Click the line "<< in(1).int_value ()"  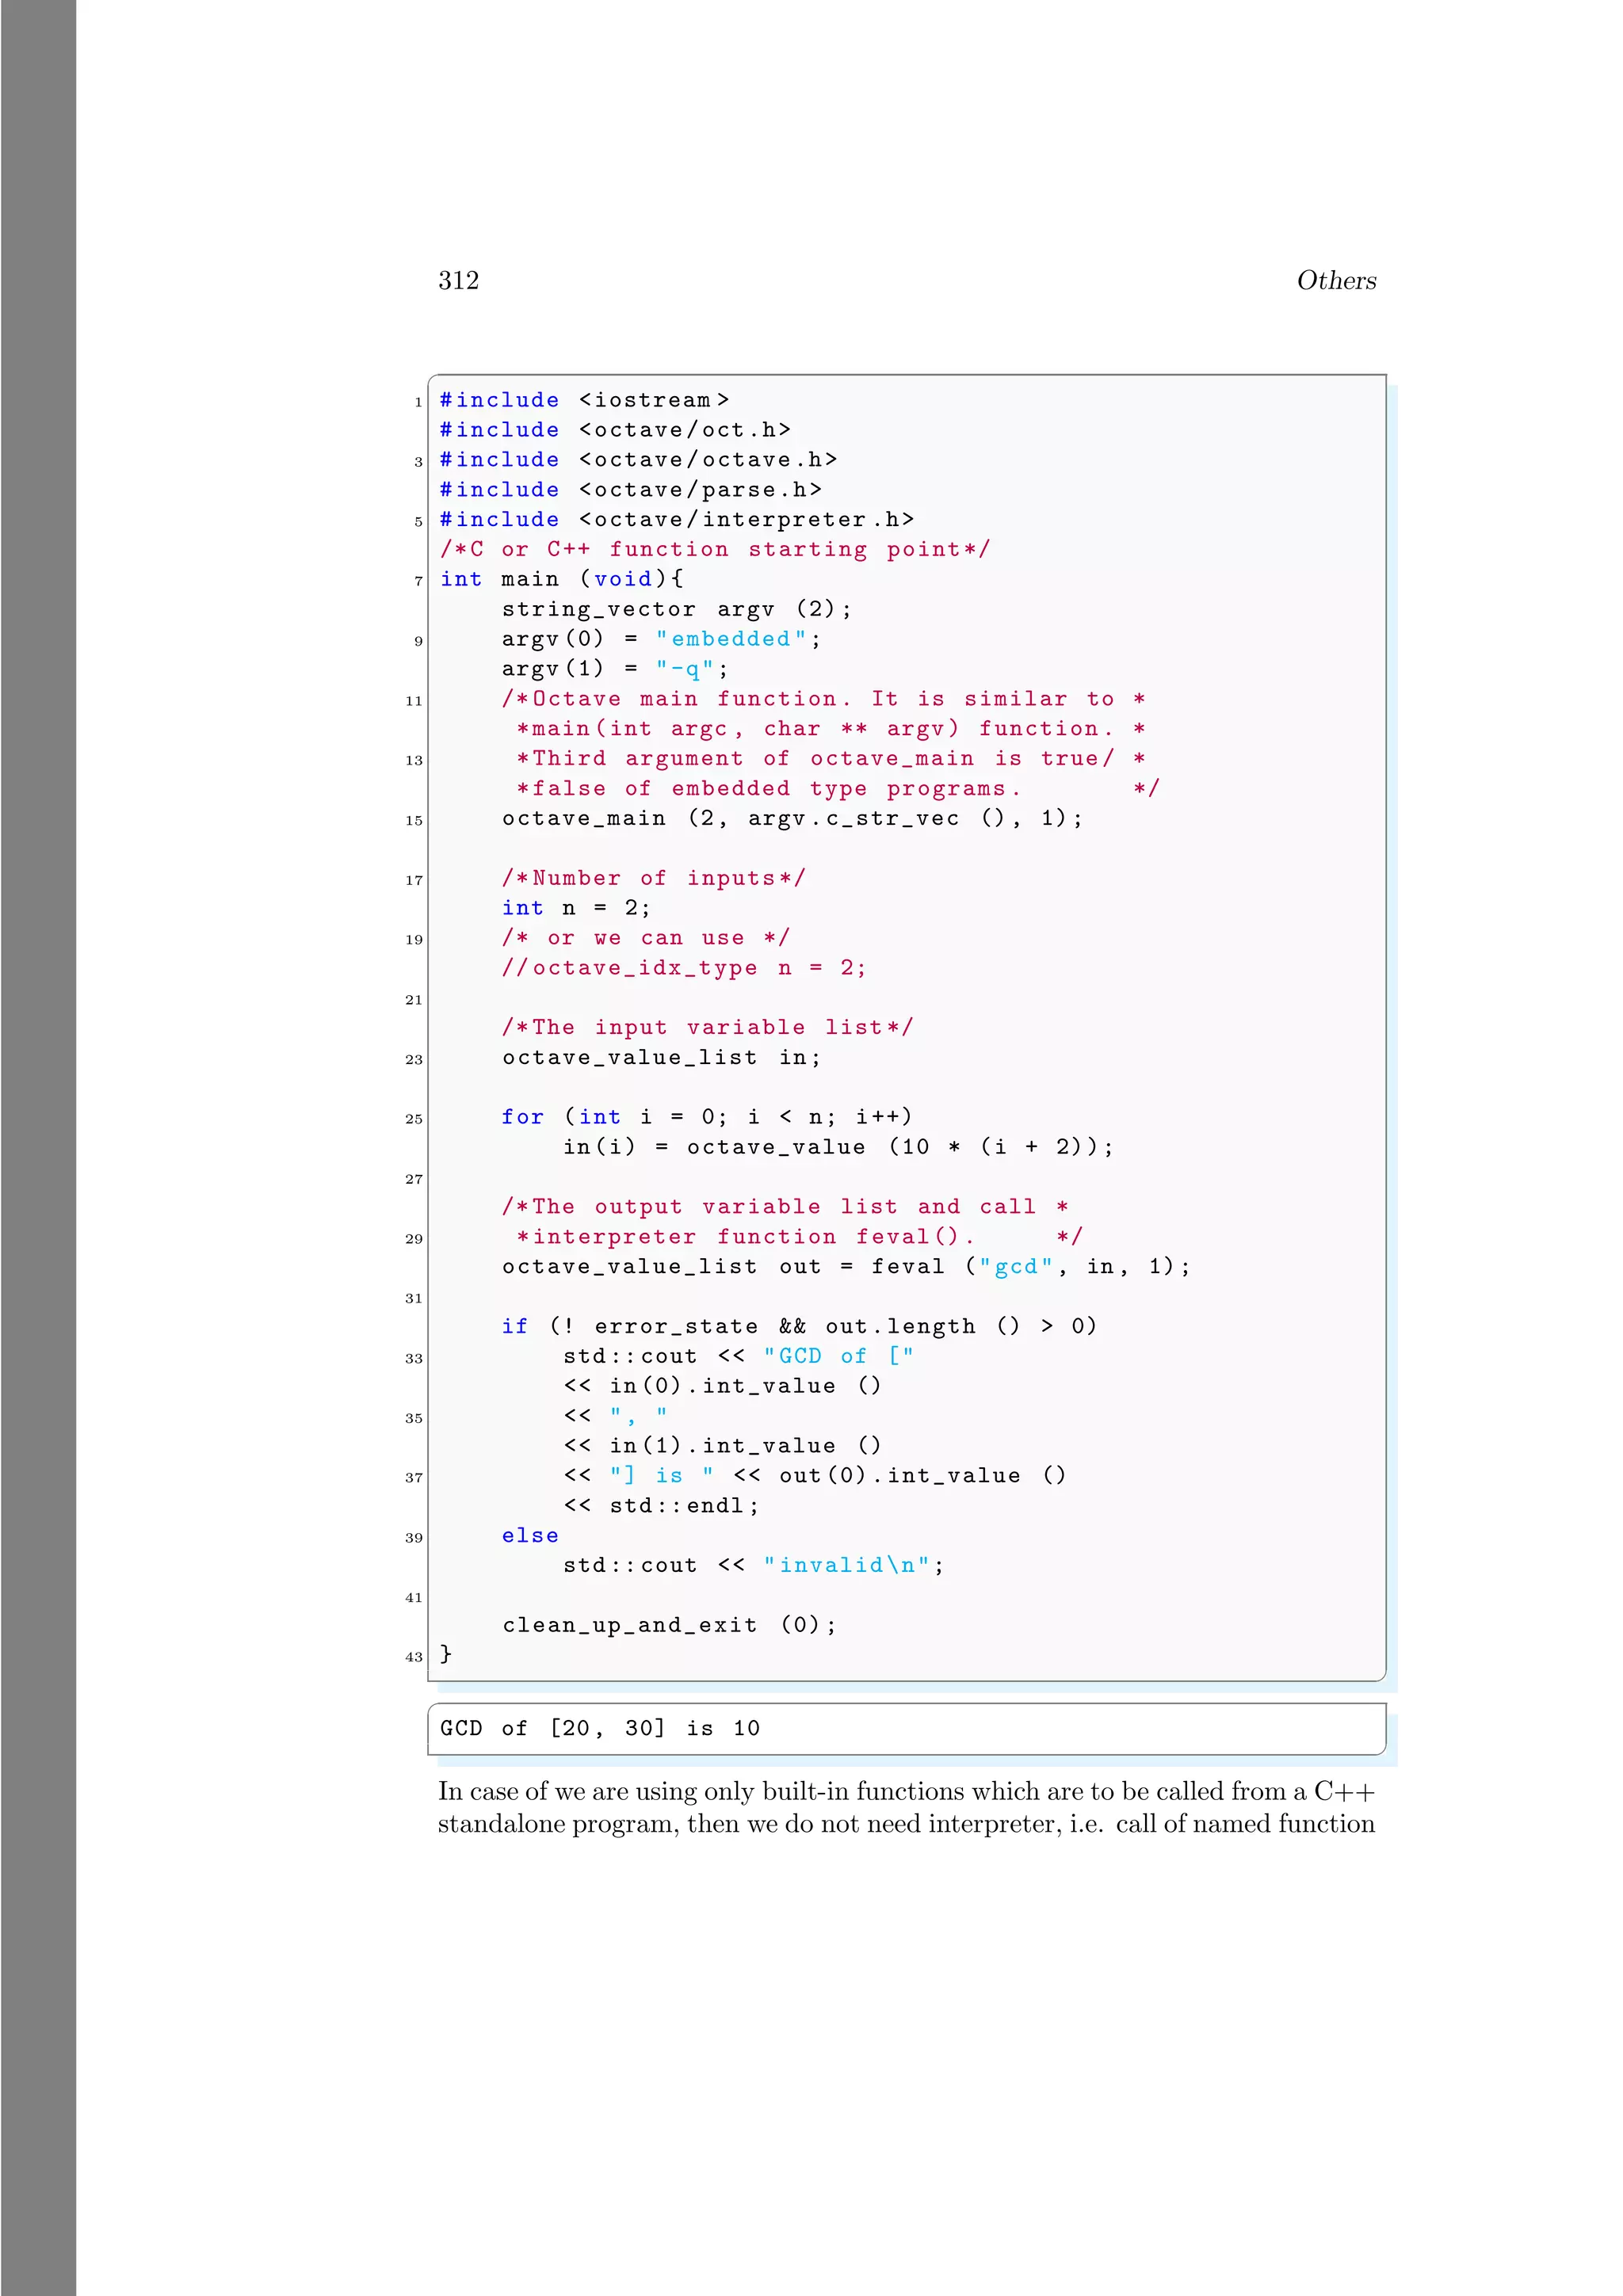[x=722, y=1446]
